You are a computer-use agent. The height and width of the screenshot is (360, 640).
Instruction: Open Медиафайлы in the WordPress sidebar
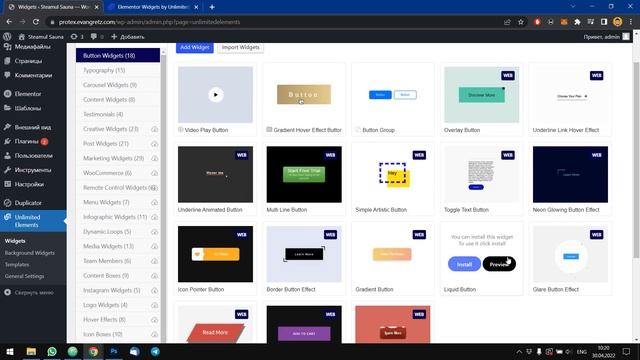point(33,47)
